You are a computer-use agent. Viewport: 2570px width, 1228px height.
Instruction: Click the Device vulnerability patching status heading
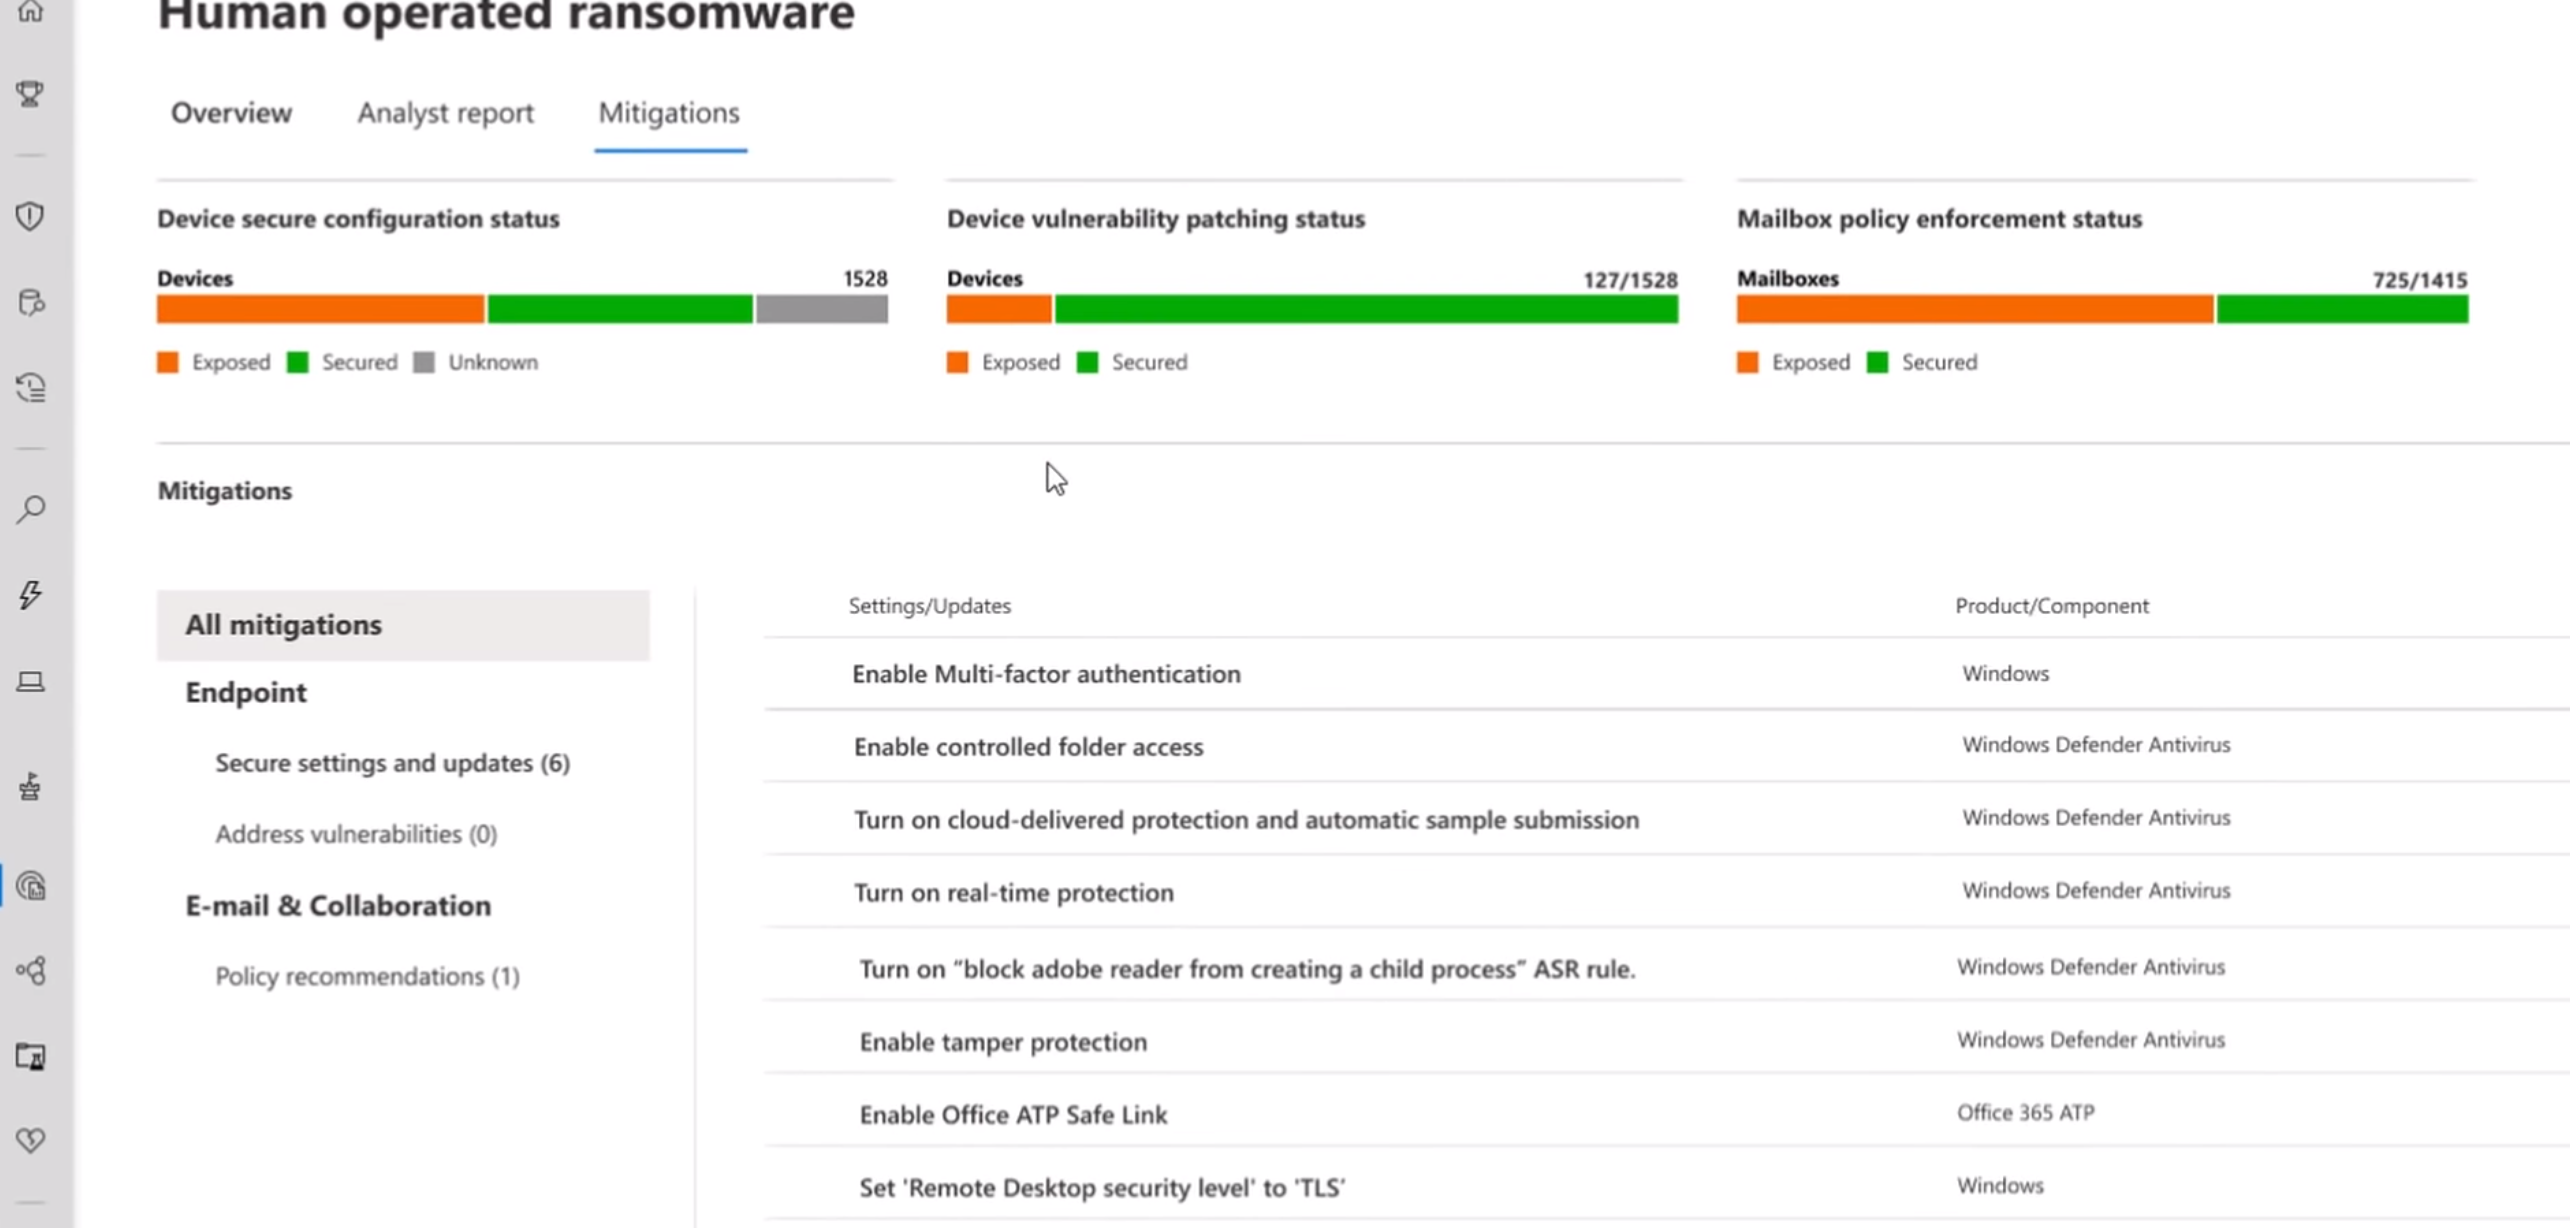pyautogui.click(x=1156, y=219)
